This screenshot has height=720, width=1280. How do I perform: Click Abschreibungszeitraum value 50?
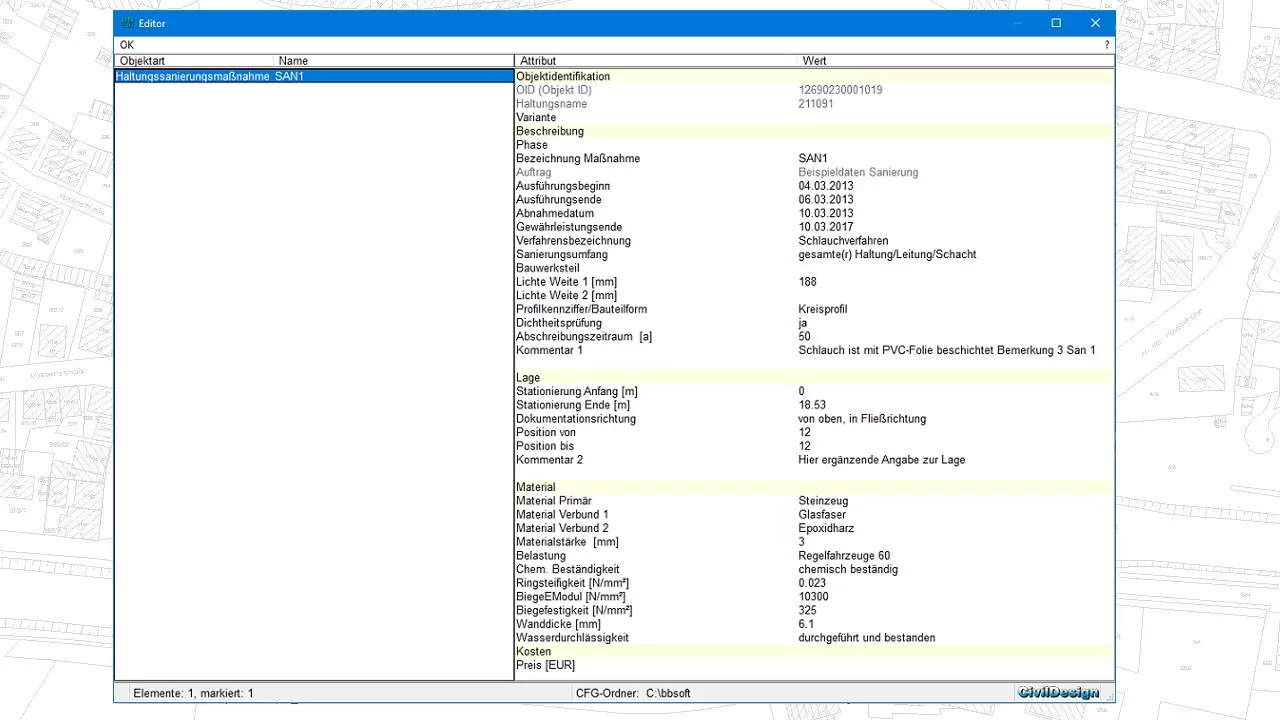[x=805, y=337]
